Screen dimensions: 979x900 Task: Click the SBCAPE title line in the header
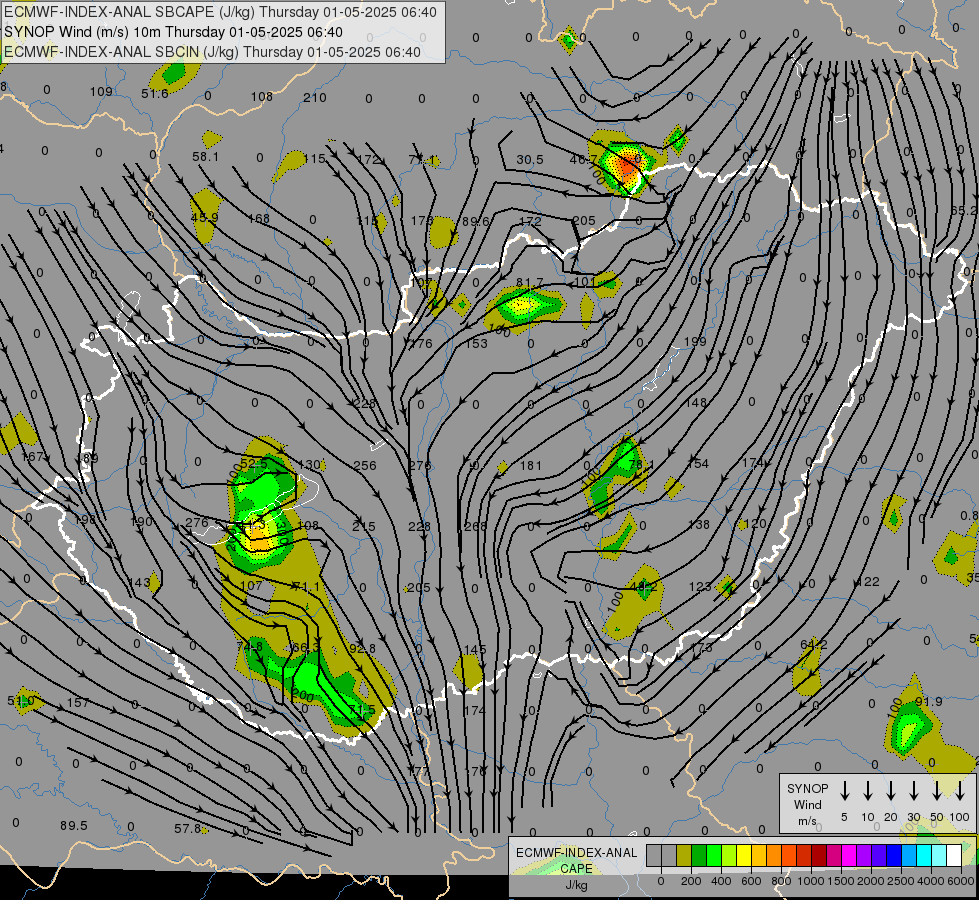click(220, 12)
